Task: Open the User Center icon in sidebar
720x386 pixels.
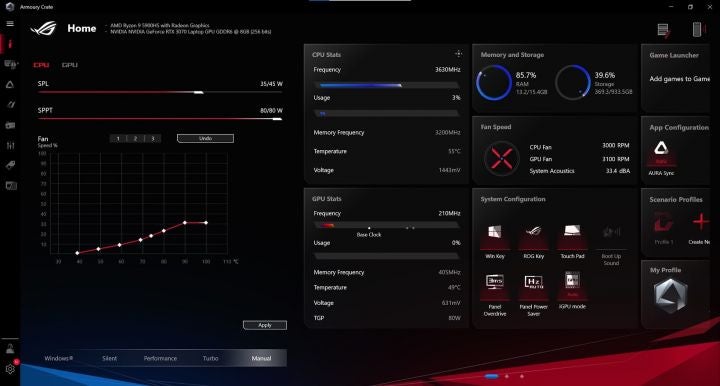Action: tap(10, 349)
